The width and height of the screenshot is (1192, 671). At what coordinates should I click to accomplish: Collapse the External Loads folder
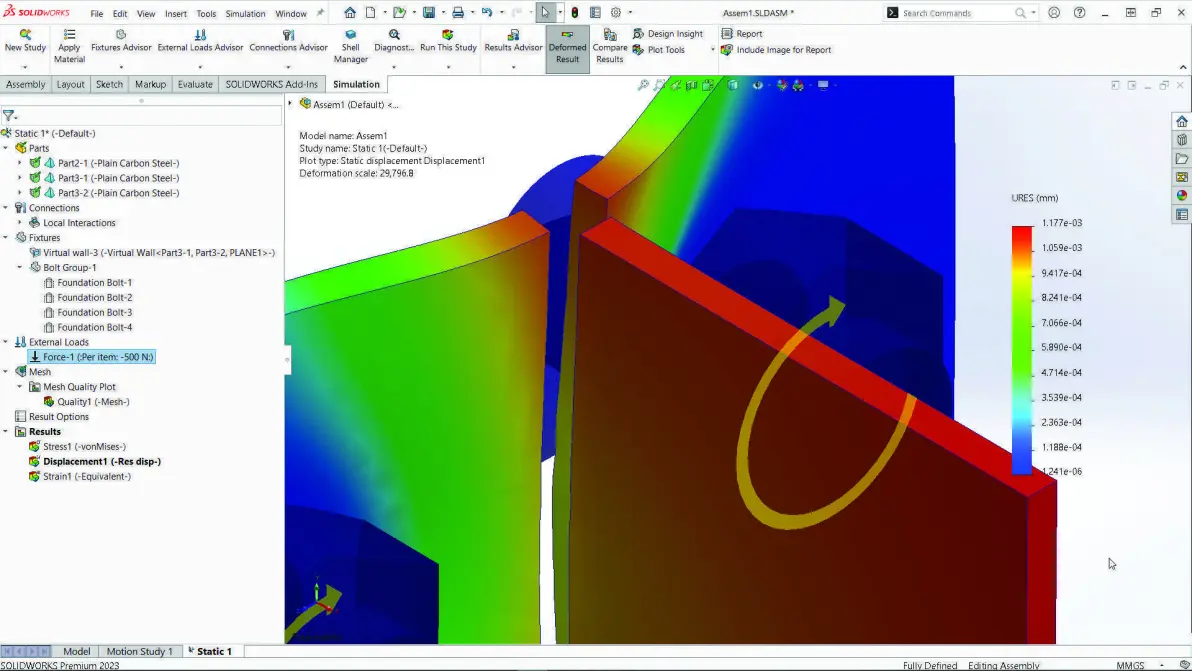pos(5,342)
